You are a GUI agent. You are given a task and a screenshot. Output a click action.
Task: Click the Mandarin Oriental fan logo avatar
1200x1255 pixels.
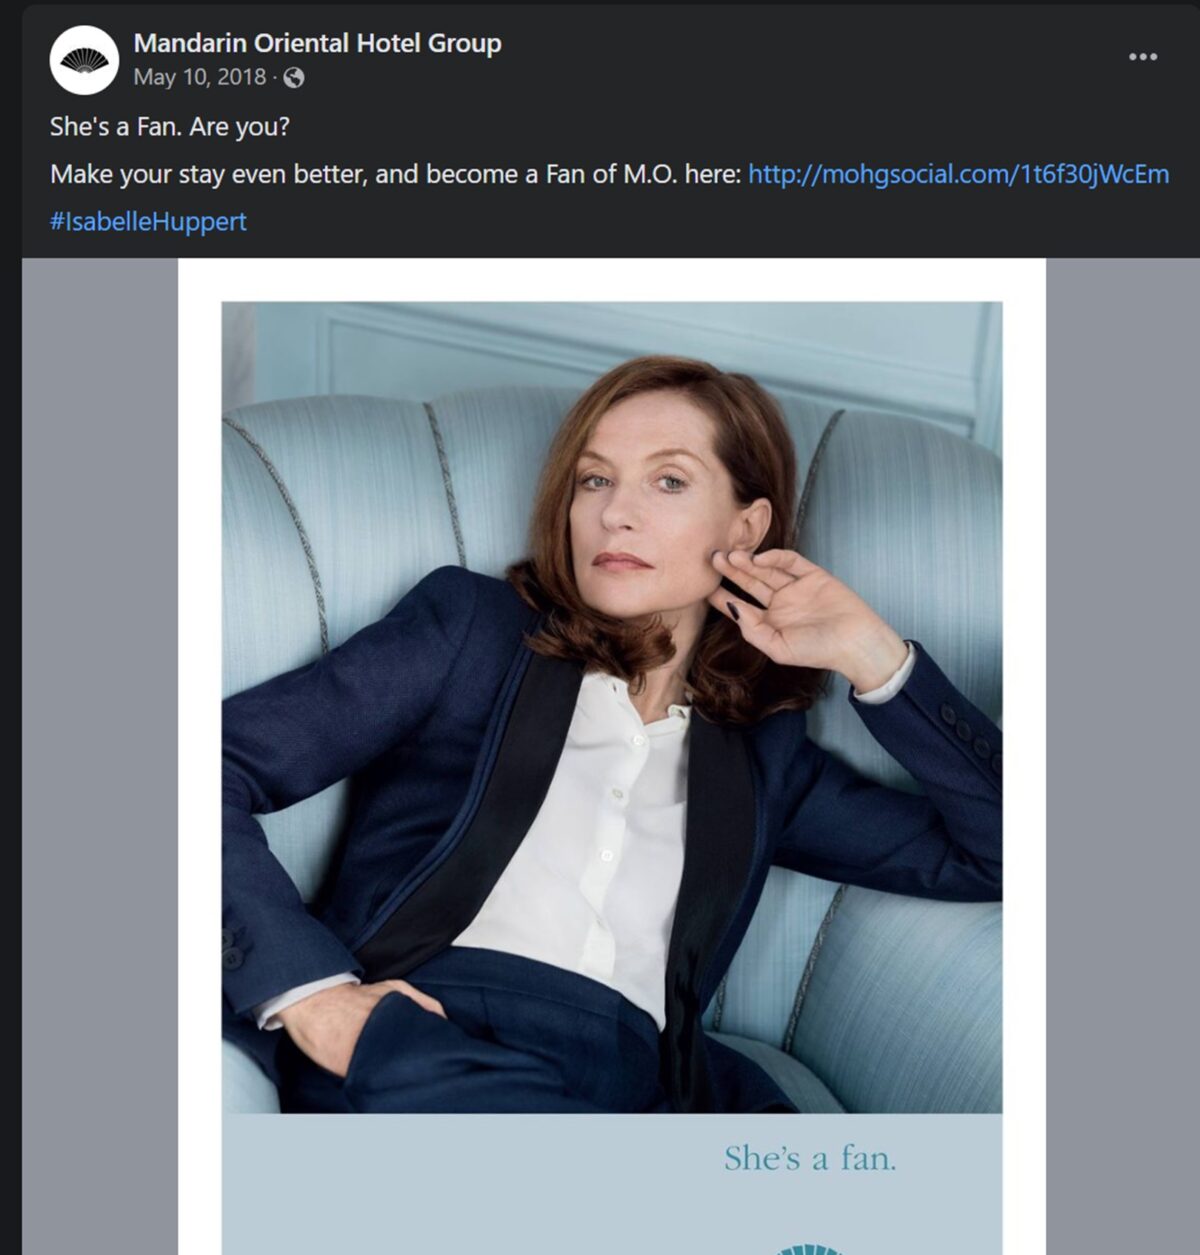point(84,60)
